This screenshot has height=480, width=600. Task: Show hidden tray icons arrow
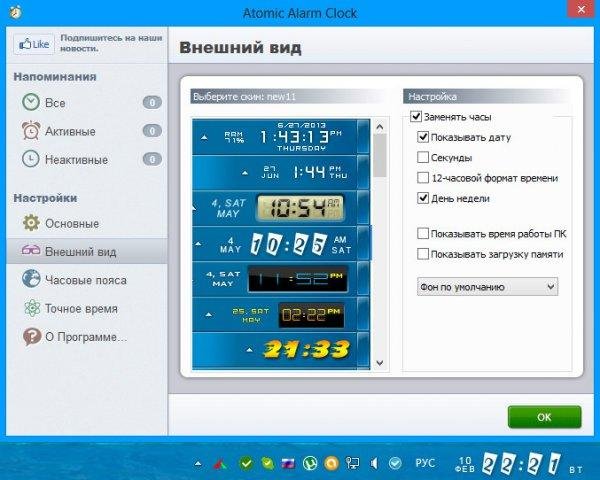click(x=198, y=464)
